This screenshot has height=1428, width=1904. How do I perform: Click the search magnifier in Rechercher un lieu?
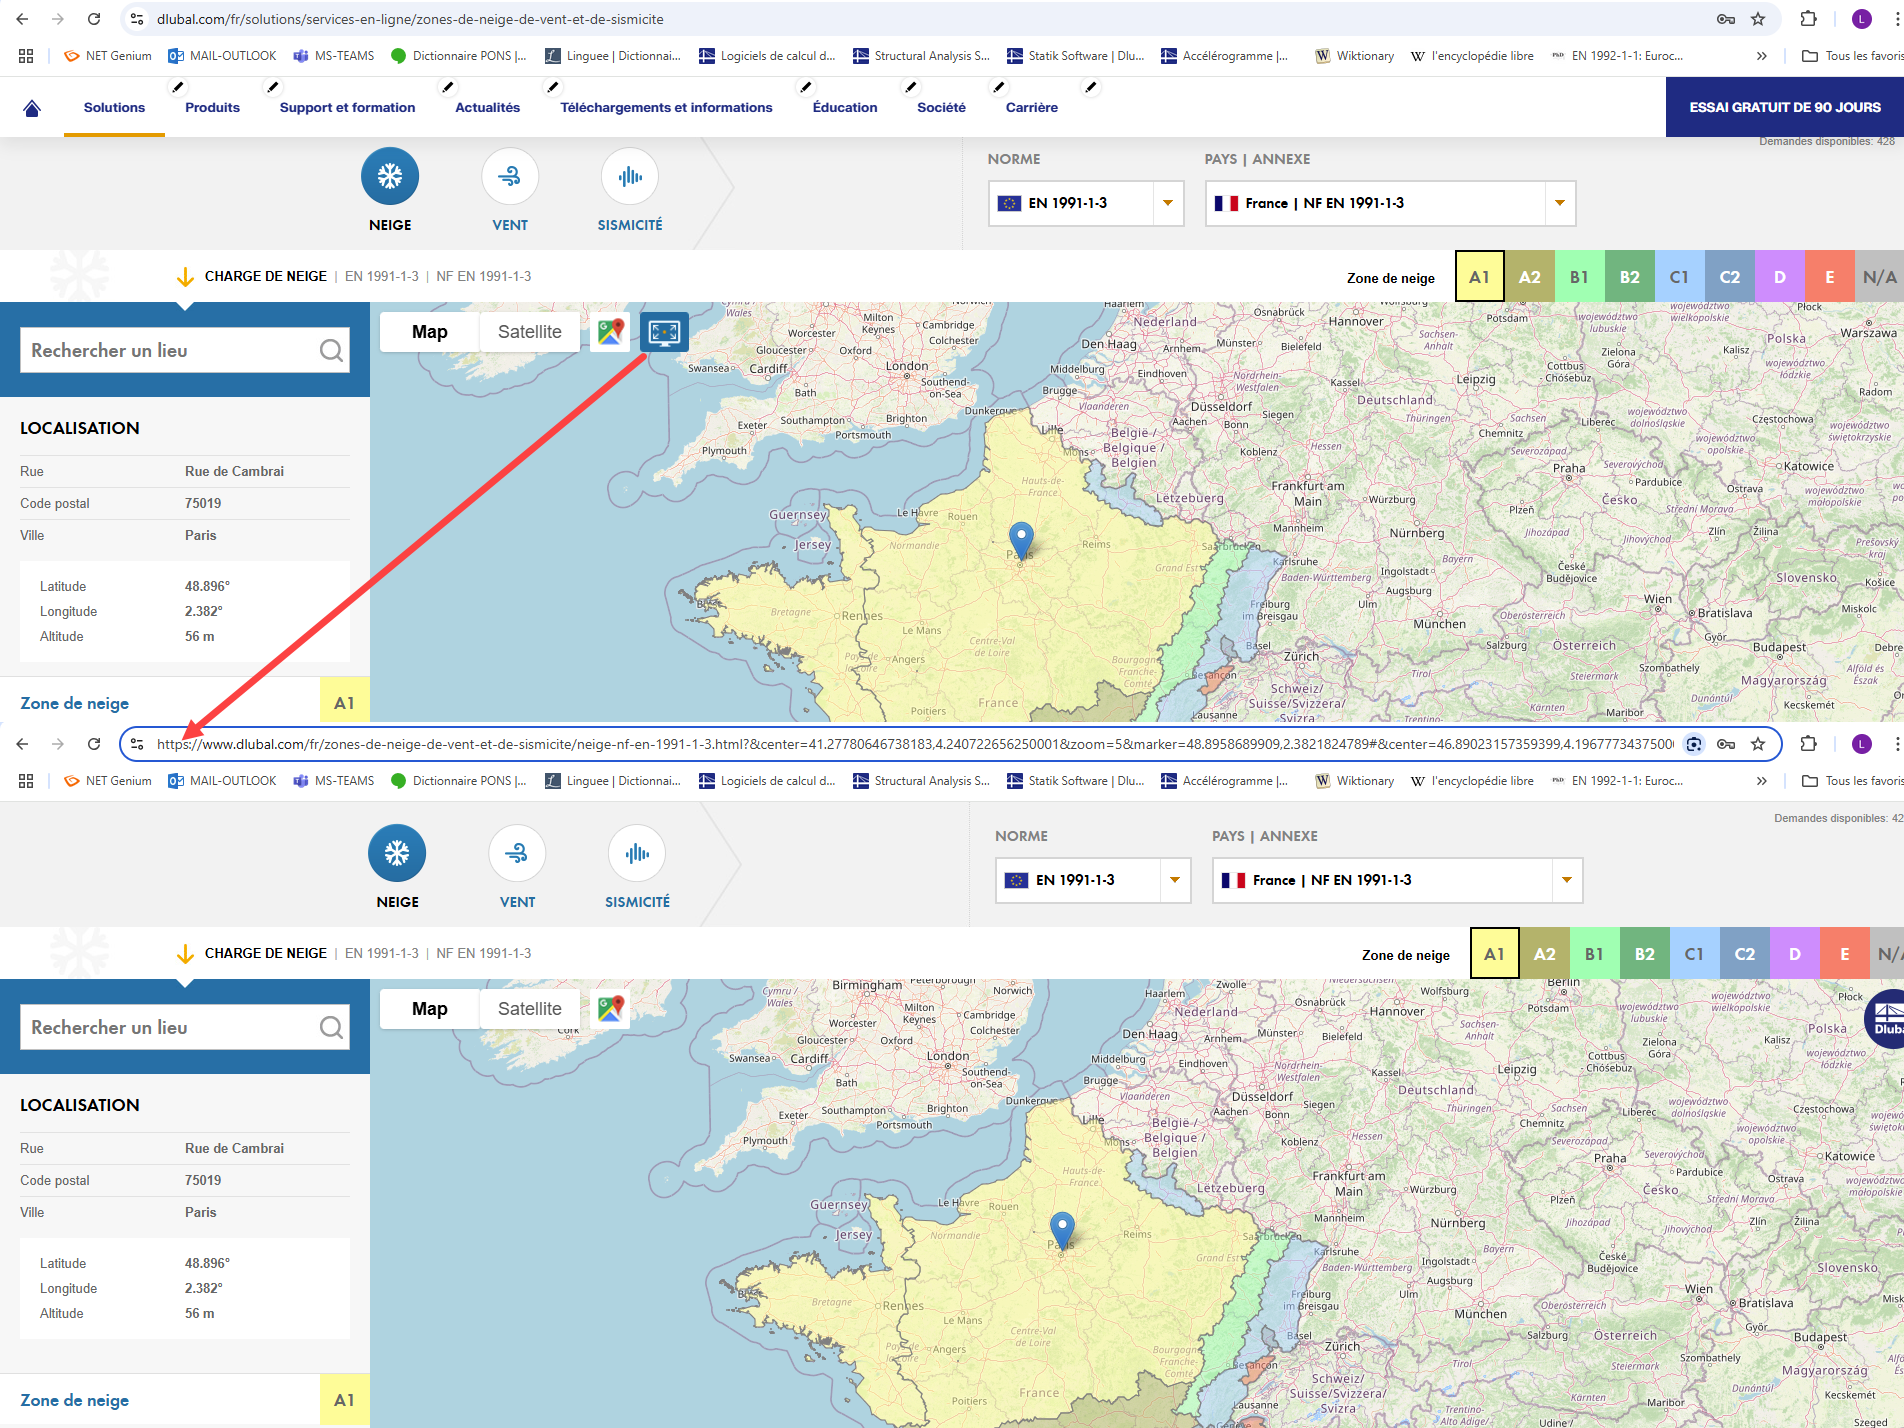click(330, 350)
